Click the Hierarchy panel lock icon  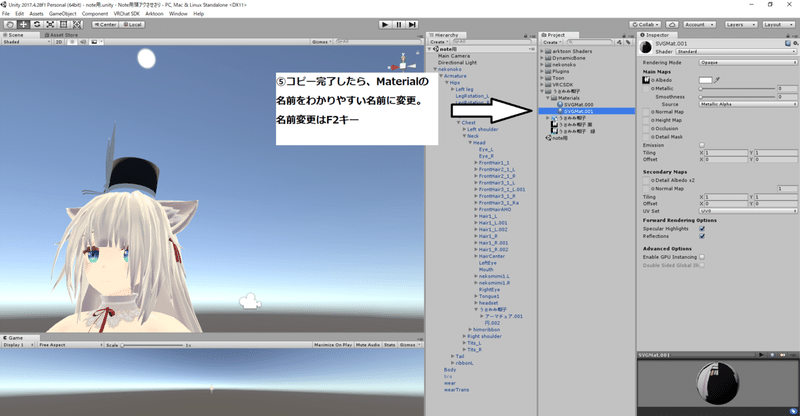(x=526, y=36)
